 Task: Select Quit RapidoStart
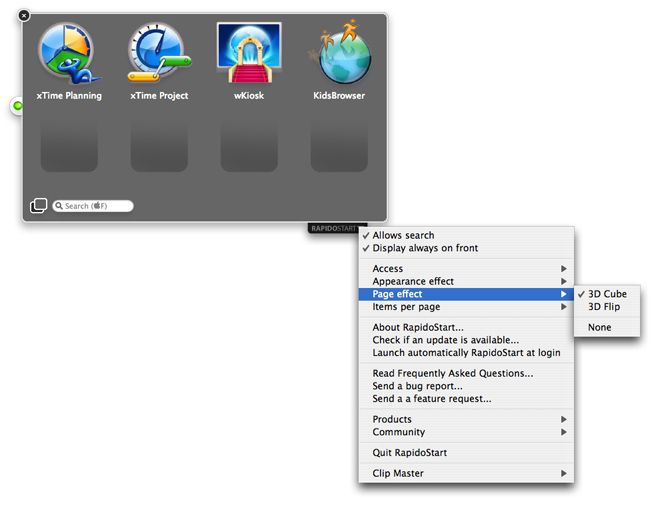466,452
